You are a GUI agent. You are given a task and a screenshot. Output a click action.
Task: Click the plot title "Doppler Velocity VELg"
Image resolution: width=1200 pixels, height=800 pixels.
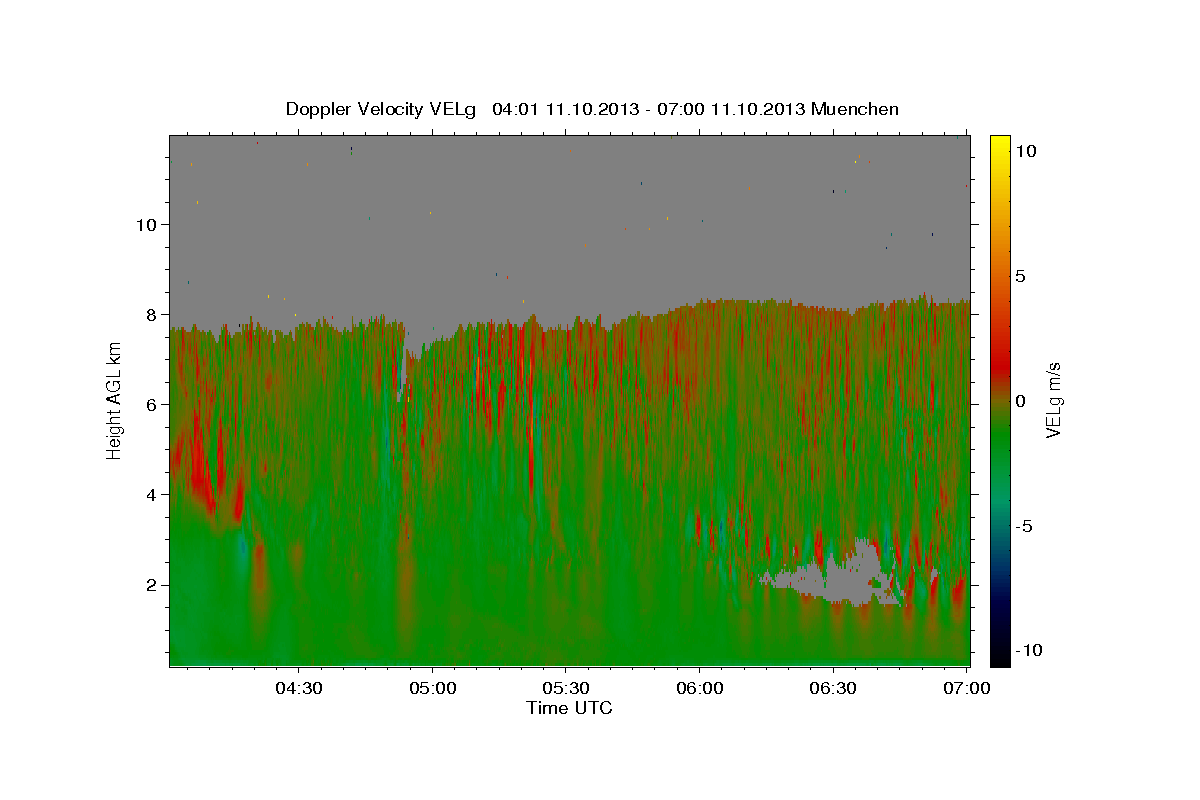pos(382,109)
